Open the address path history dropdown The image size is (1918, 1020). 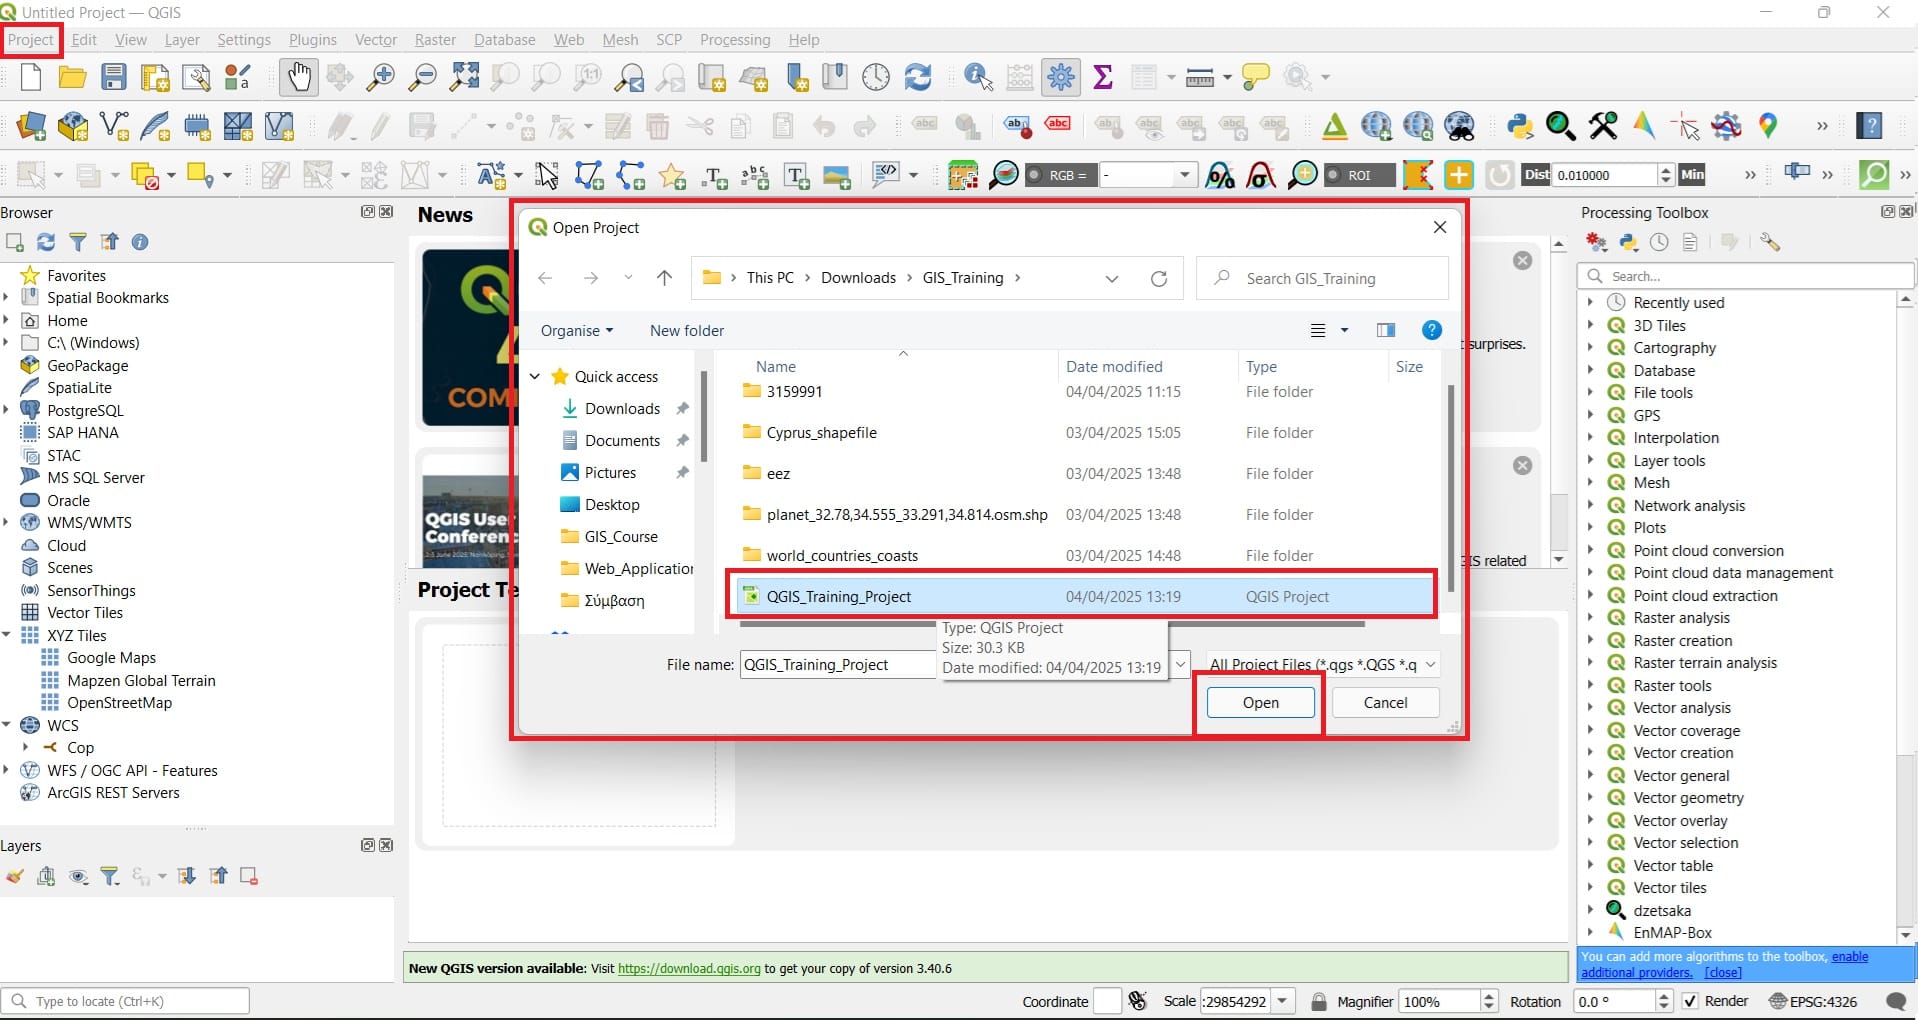point(1111,279)
